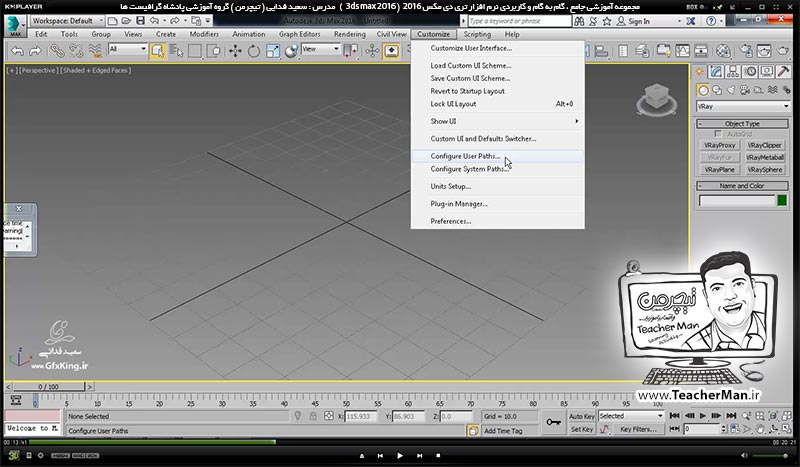Switch to the Modify command panel tab

(x=716, y=71)
